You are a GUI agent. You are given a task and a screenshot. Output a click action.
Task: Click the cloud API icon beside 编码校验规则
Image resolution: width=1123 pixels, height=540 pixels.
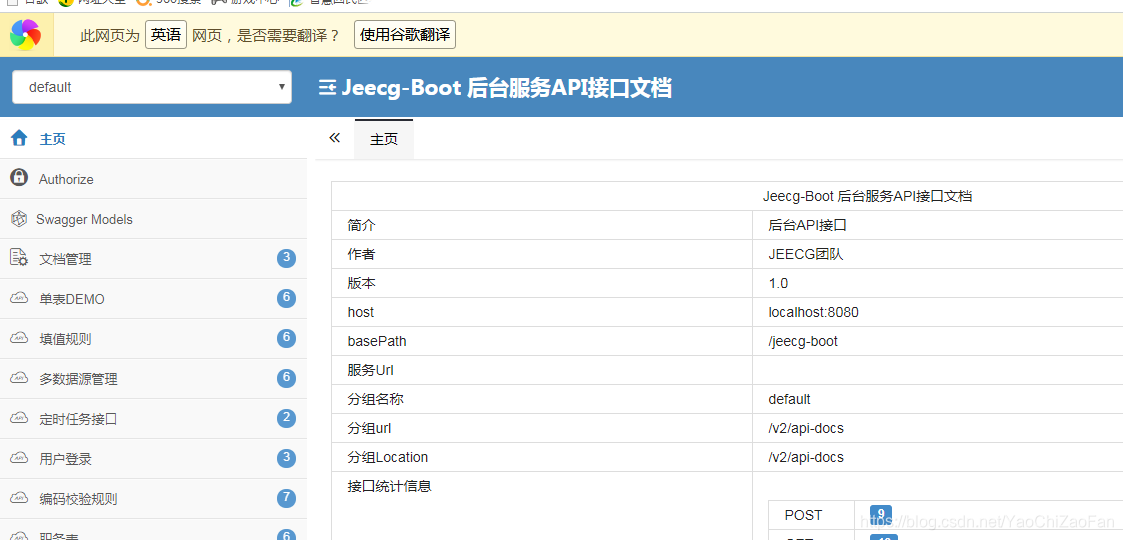click(19, 498)
